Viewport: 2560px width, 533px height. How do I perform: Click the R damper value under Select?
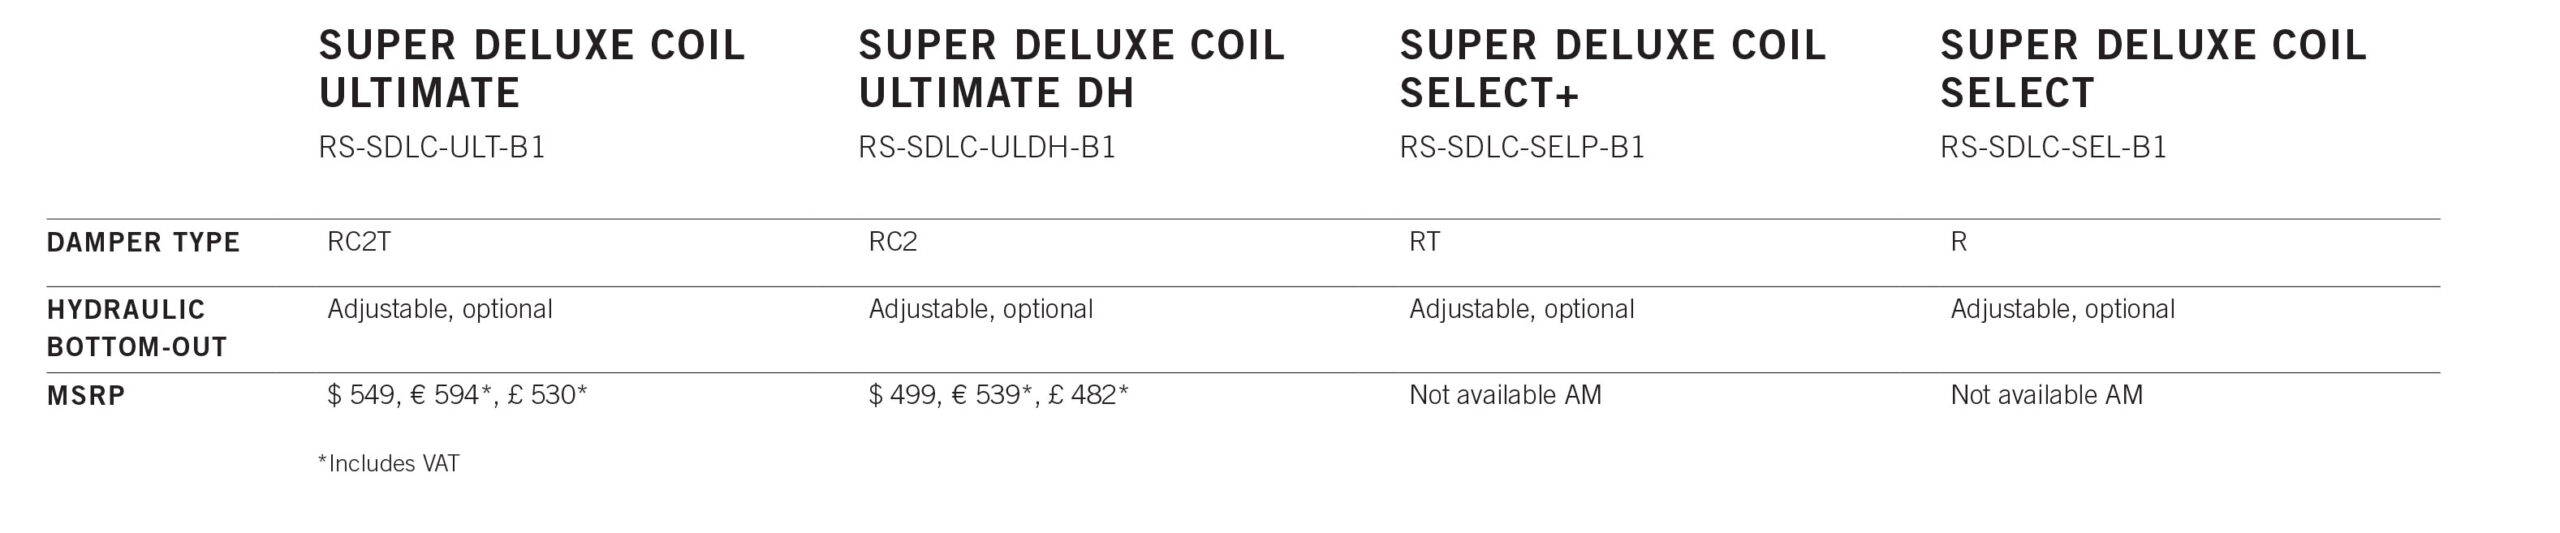pyautogui.click(x=1958, y=242)
